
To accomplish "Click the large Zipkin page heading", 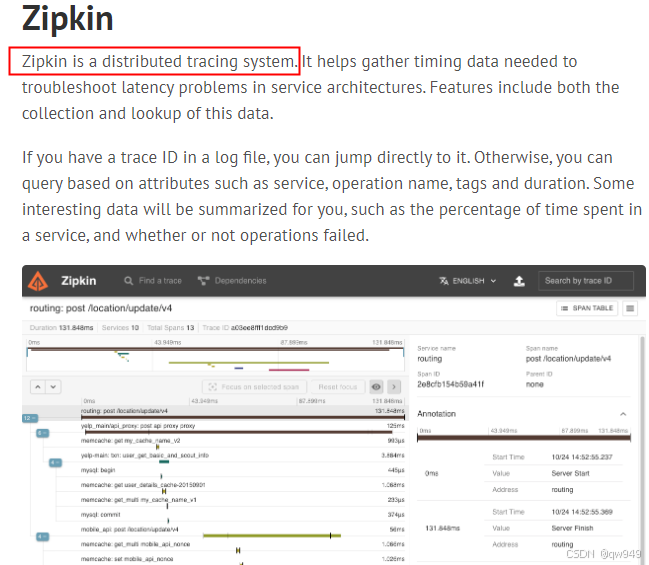I will pyautogui.click(x=67, y=19).
